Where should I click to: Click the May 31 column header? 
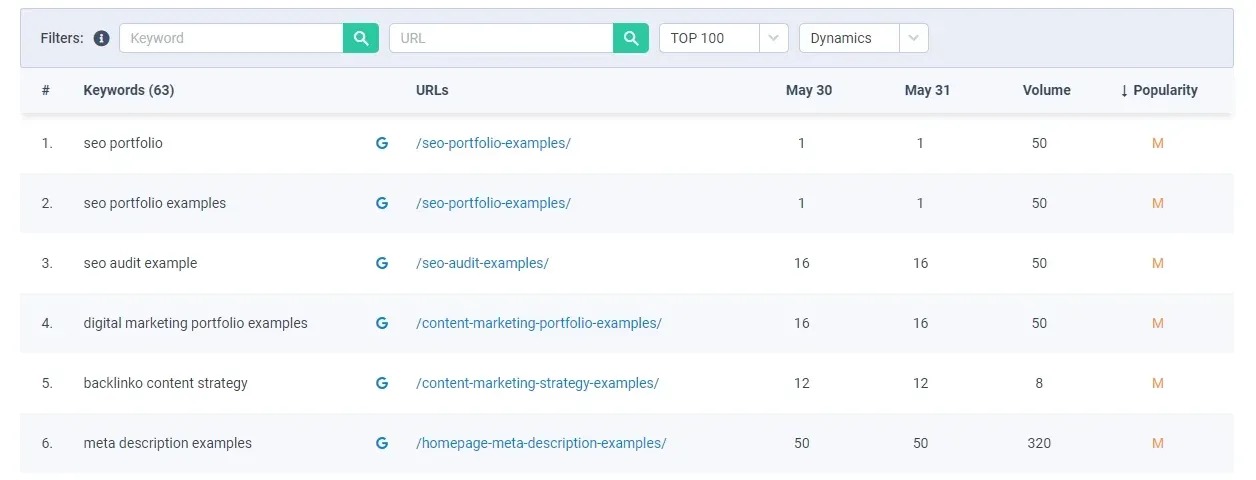[927, 90]
